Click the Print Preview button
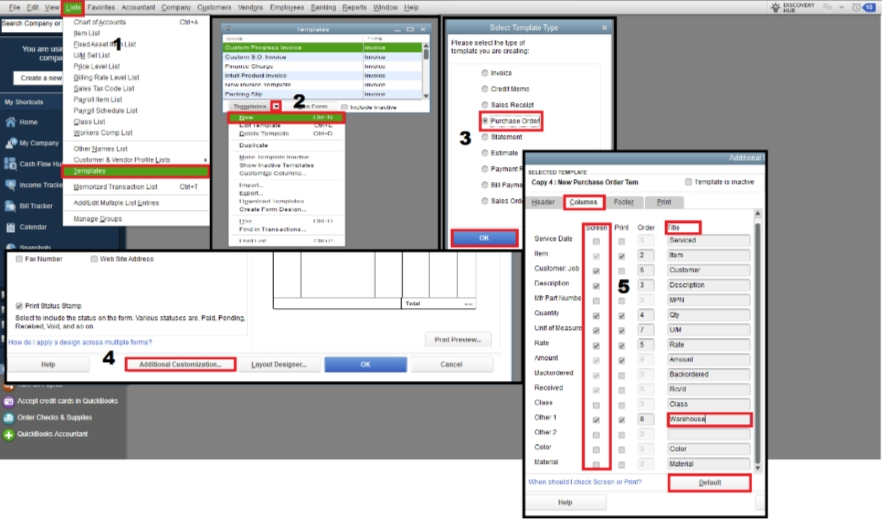The height and width of the screenshot is (526, 882). pos(458,340)
